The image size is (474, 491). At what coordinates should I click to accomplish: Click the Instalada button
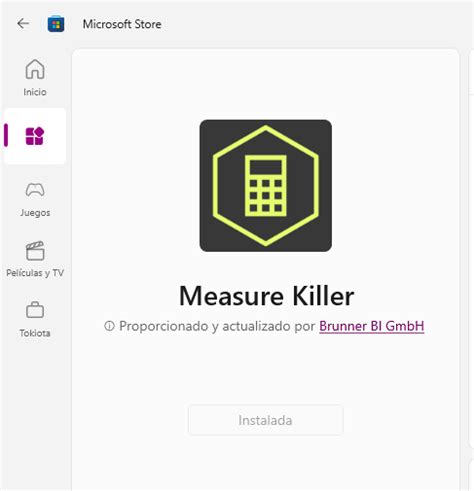coord(265,420)
